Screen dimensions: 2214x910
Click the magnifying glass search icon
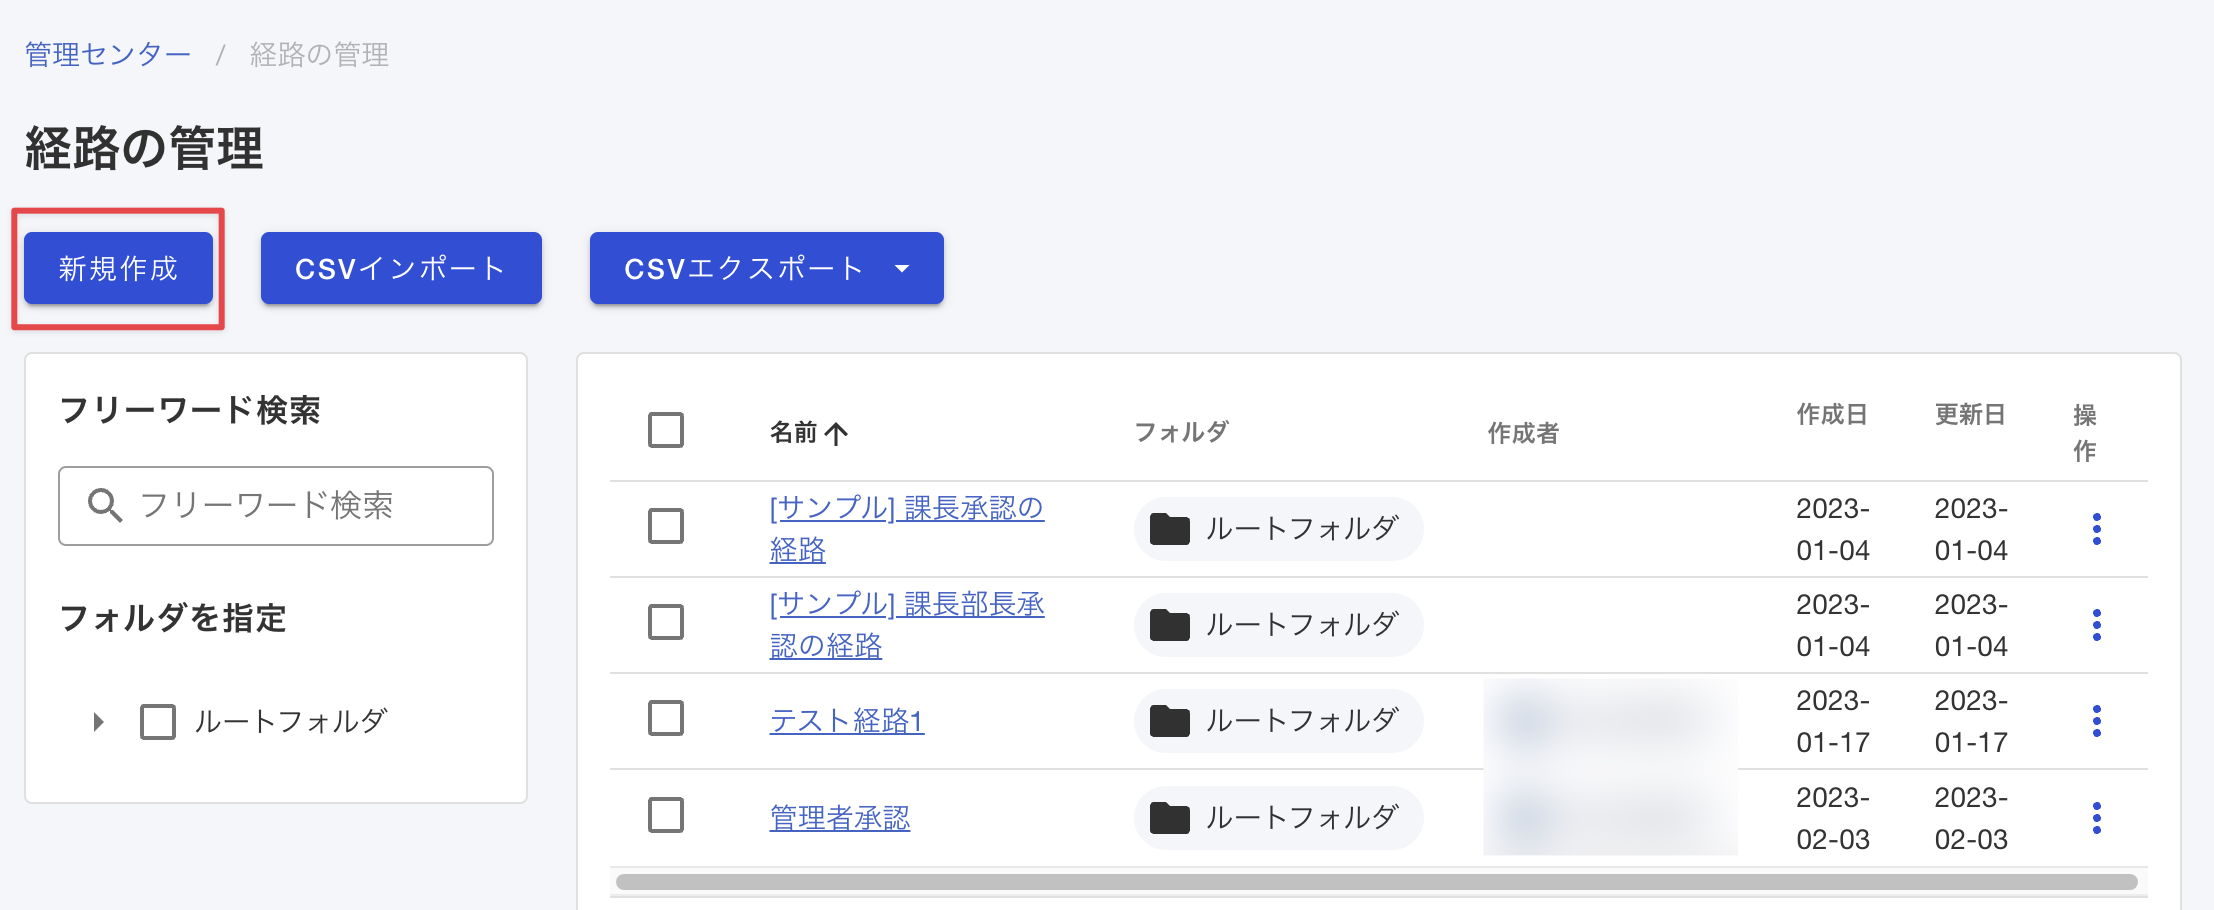(x=106, y=505)
